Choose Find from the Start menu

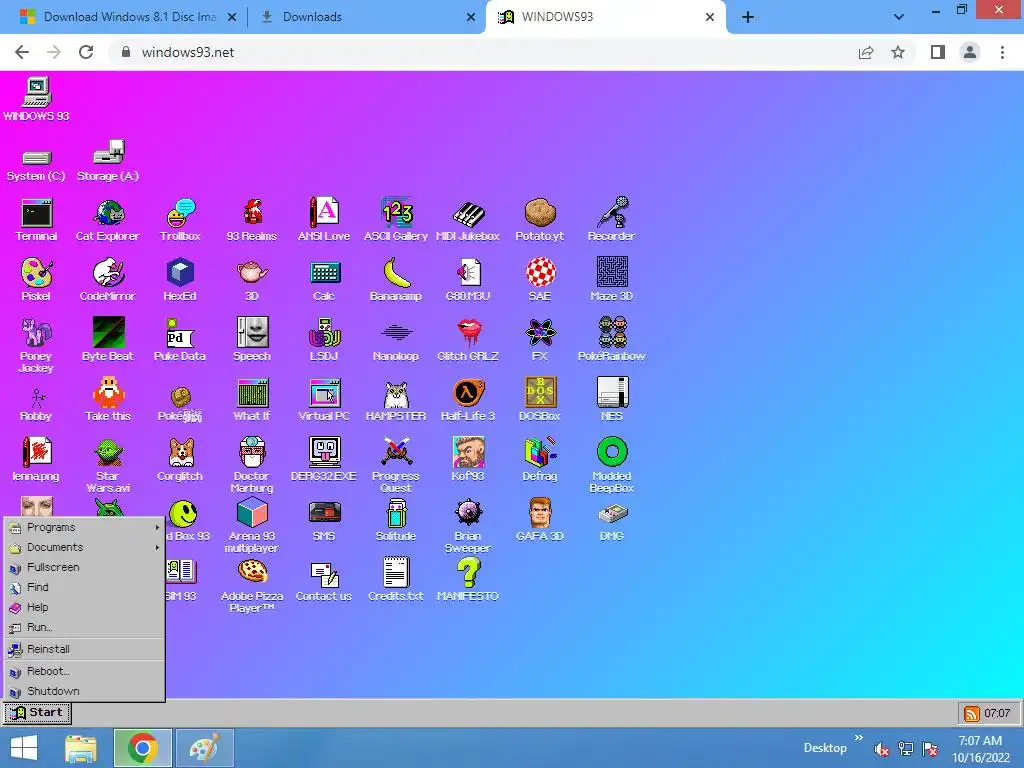pos(84,587)
